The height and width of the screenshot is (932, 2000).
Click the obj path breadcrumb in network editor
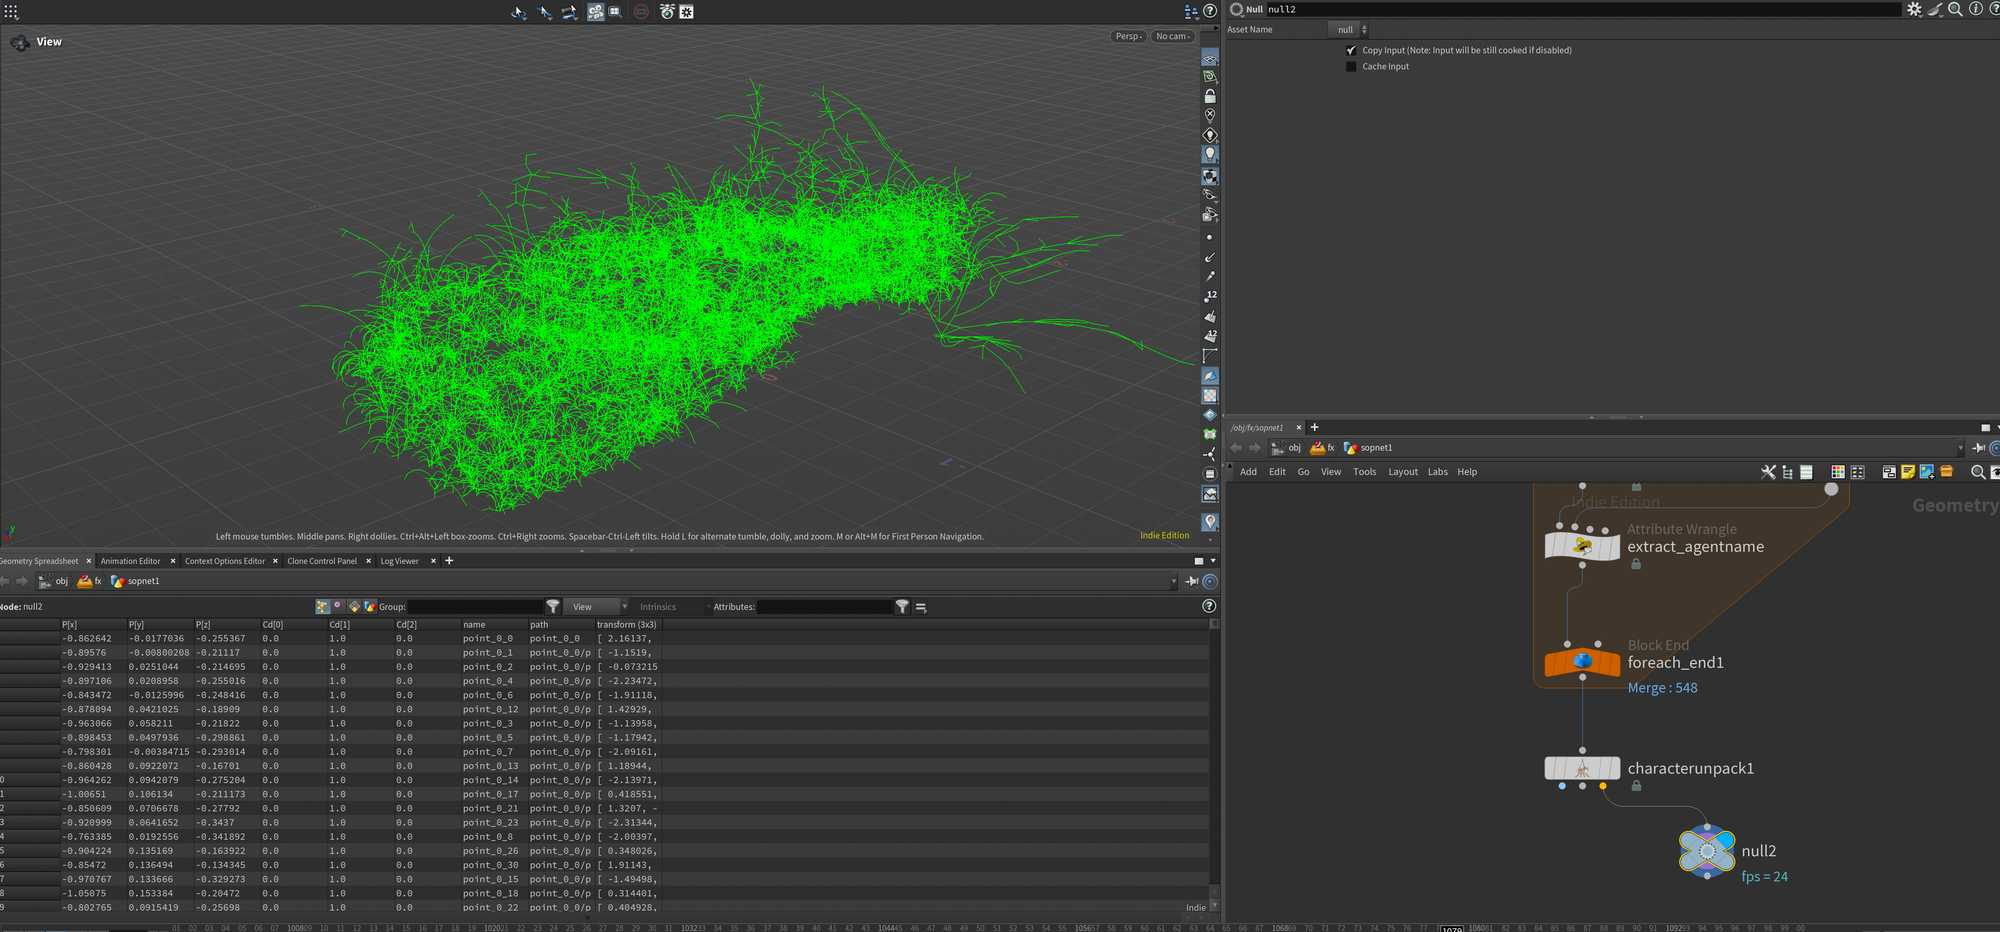point(1294,448)
